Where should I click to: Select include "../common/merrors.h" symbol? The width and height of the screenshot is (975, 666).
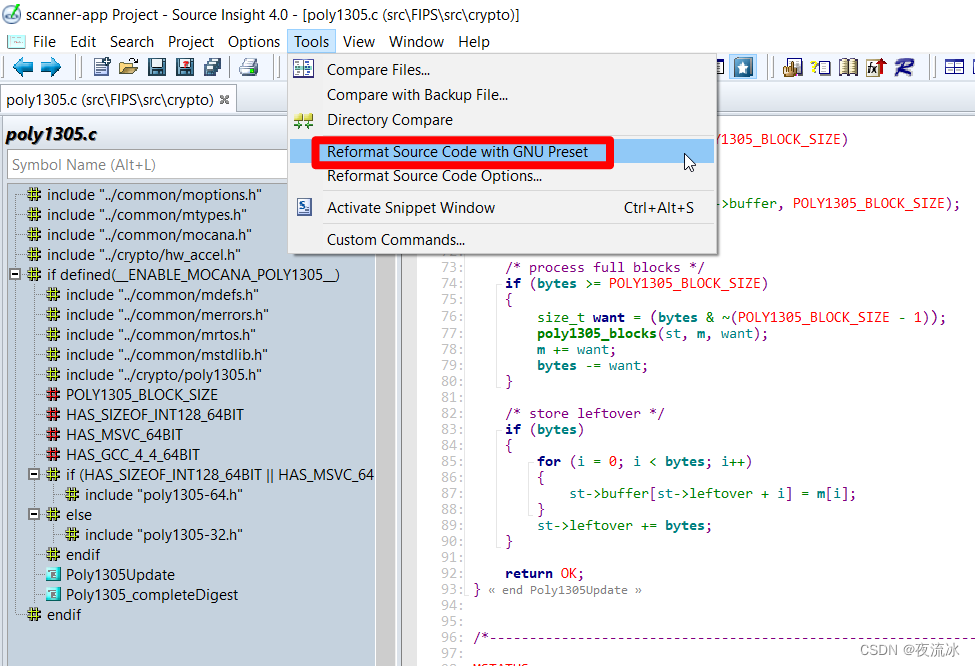pyautogui.click(x=167, y=315)
